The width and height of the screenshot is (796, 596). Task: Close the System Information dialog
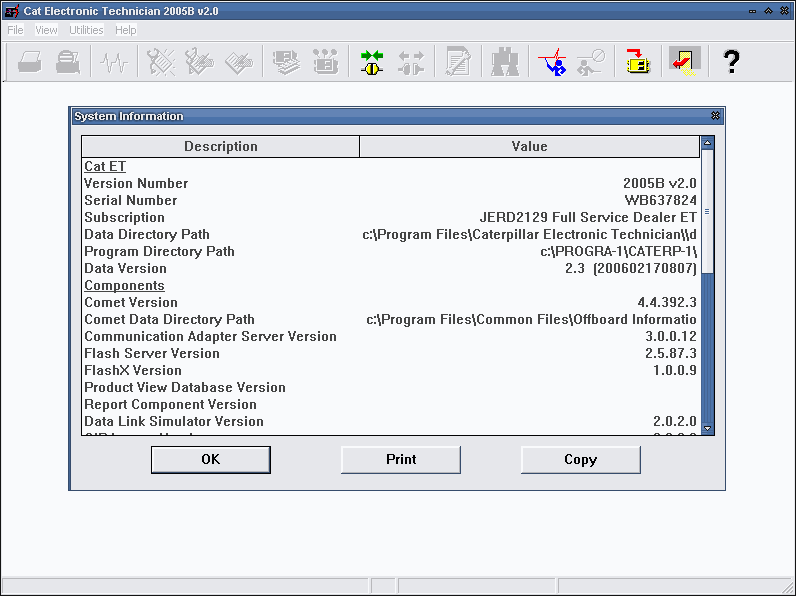(x=715, y=116)
